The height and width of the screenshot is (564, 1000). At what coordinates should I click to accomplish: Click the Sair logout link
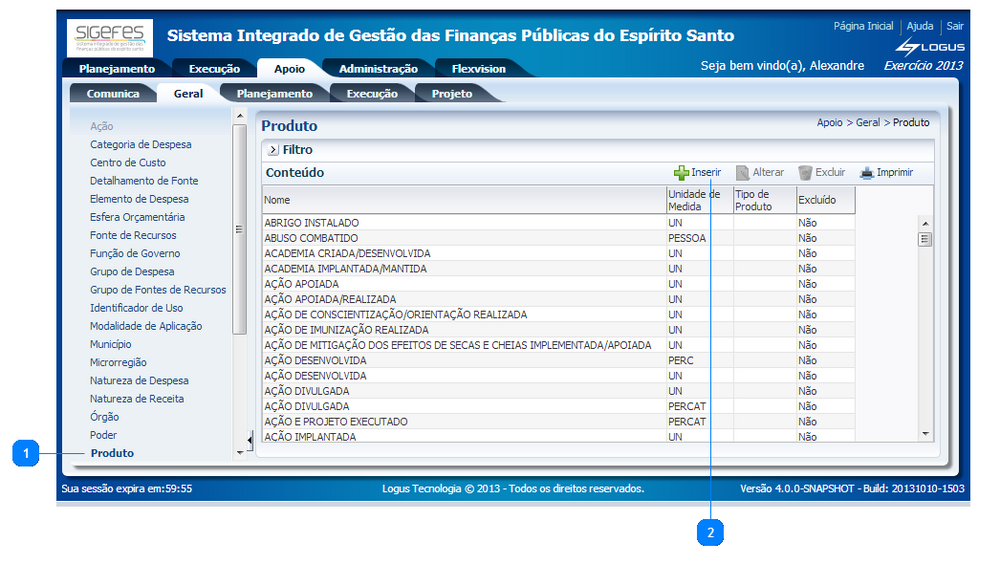[x=955, y=26]
